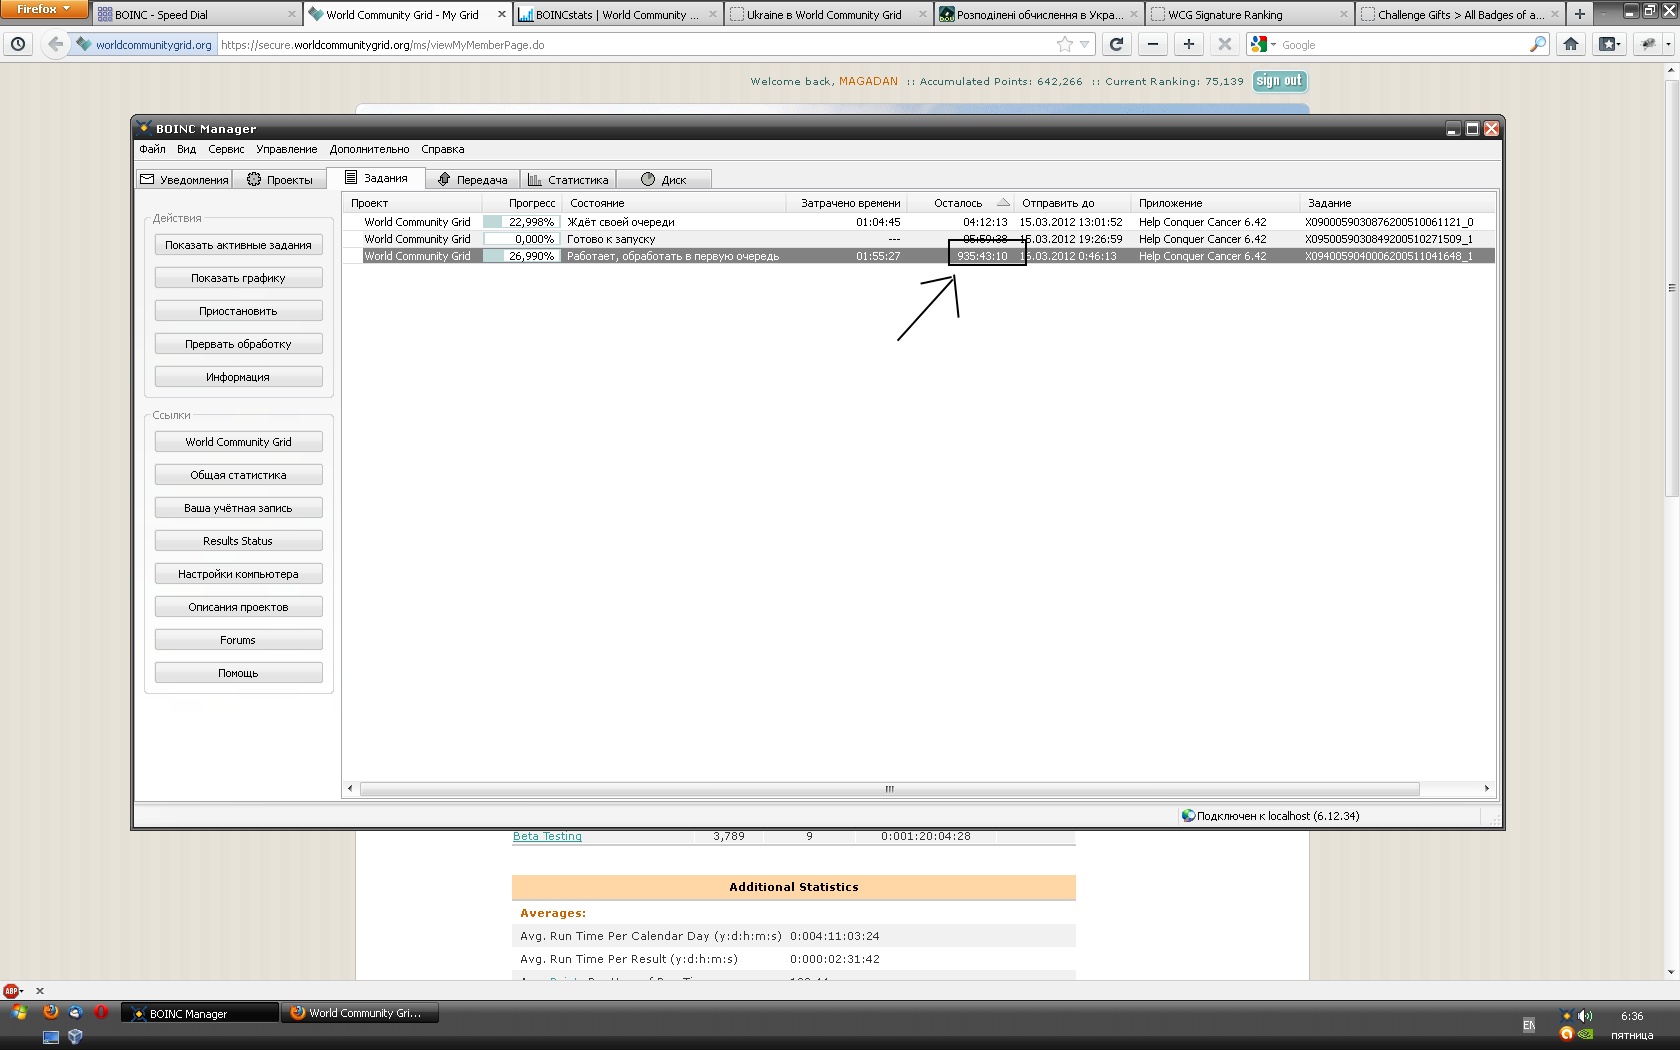Open the Передача tab
The width and height of the screenshot is (1680, 1050).
tap(473, 179)
